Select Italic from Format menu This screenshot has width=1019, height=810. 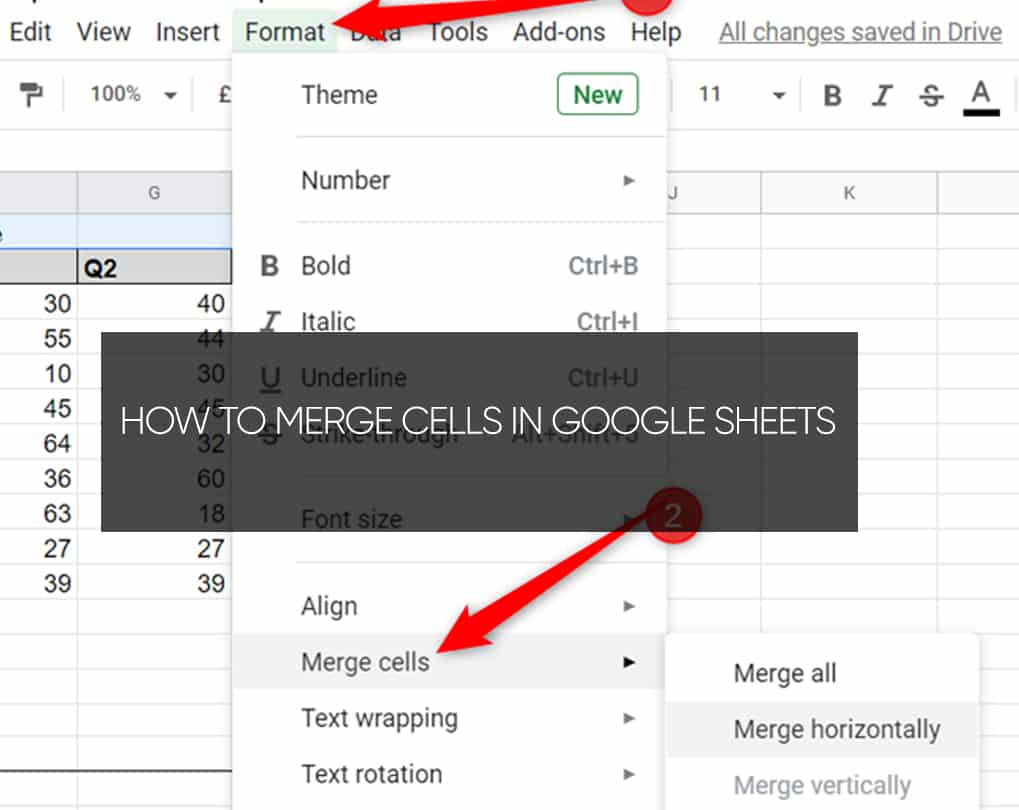click(449, 320)
